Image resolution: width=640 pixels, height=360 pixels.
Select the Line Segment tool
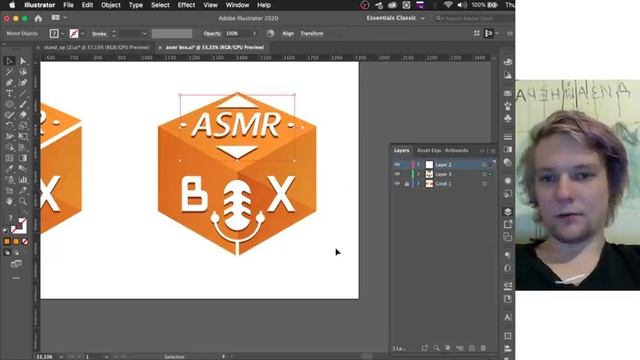point(23,93)
